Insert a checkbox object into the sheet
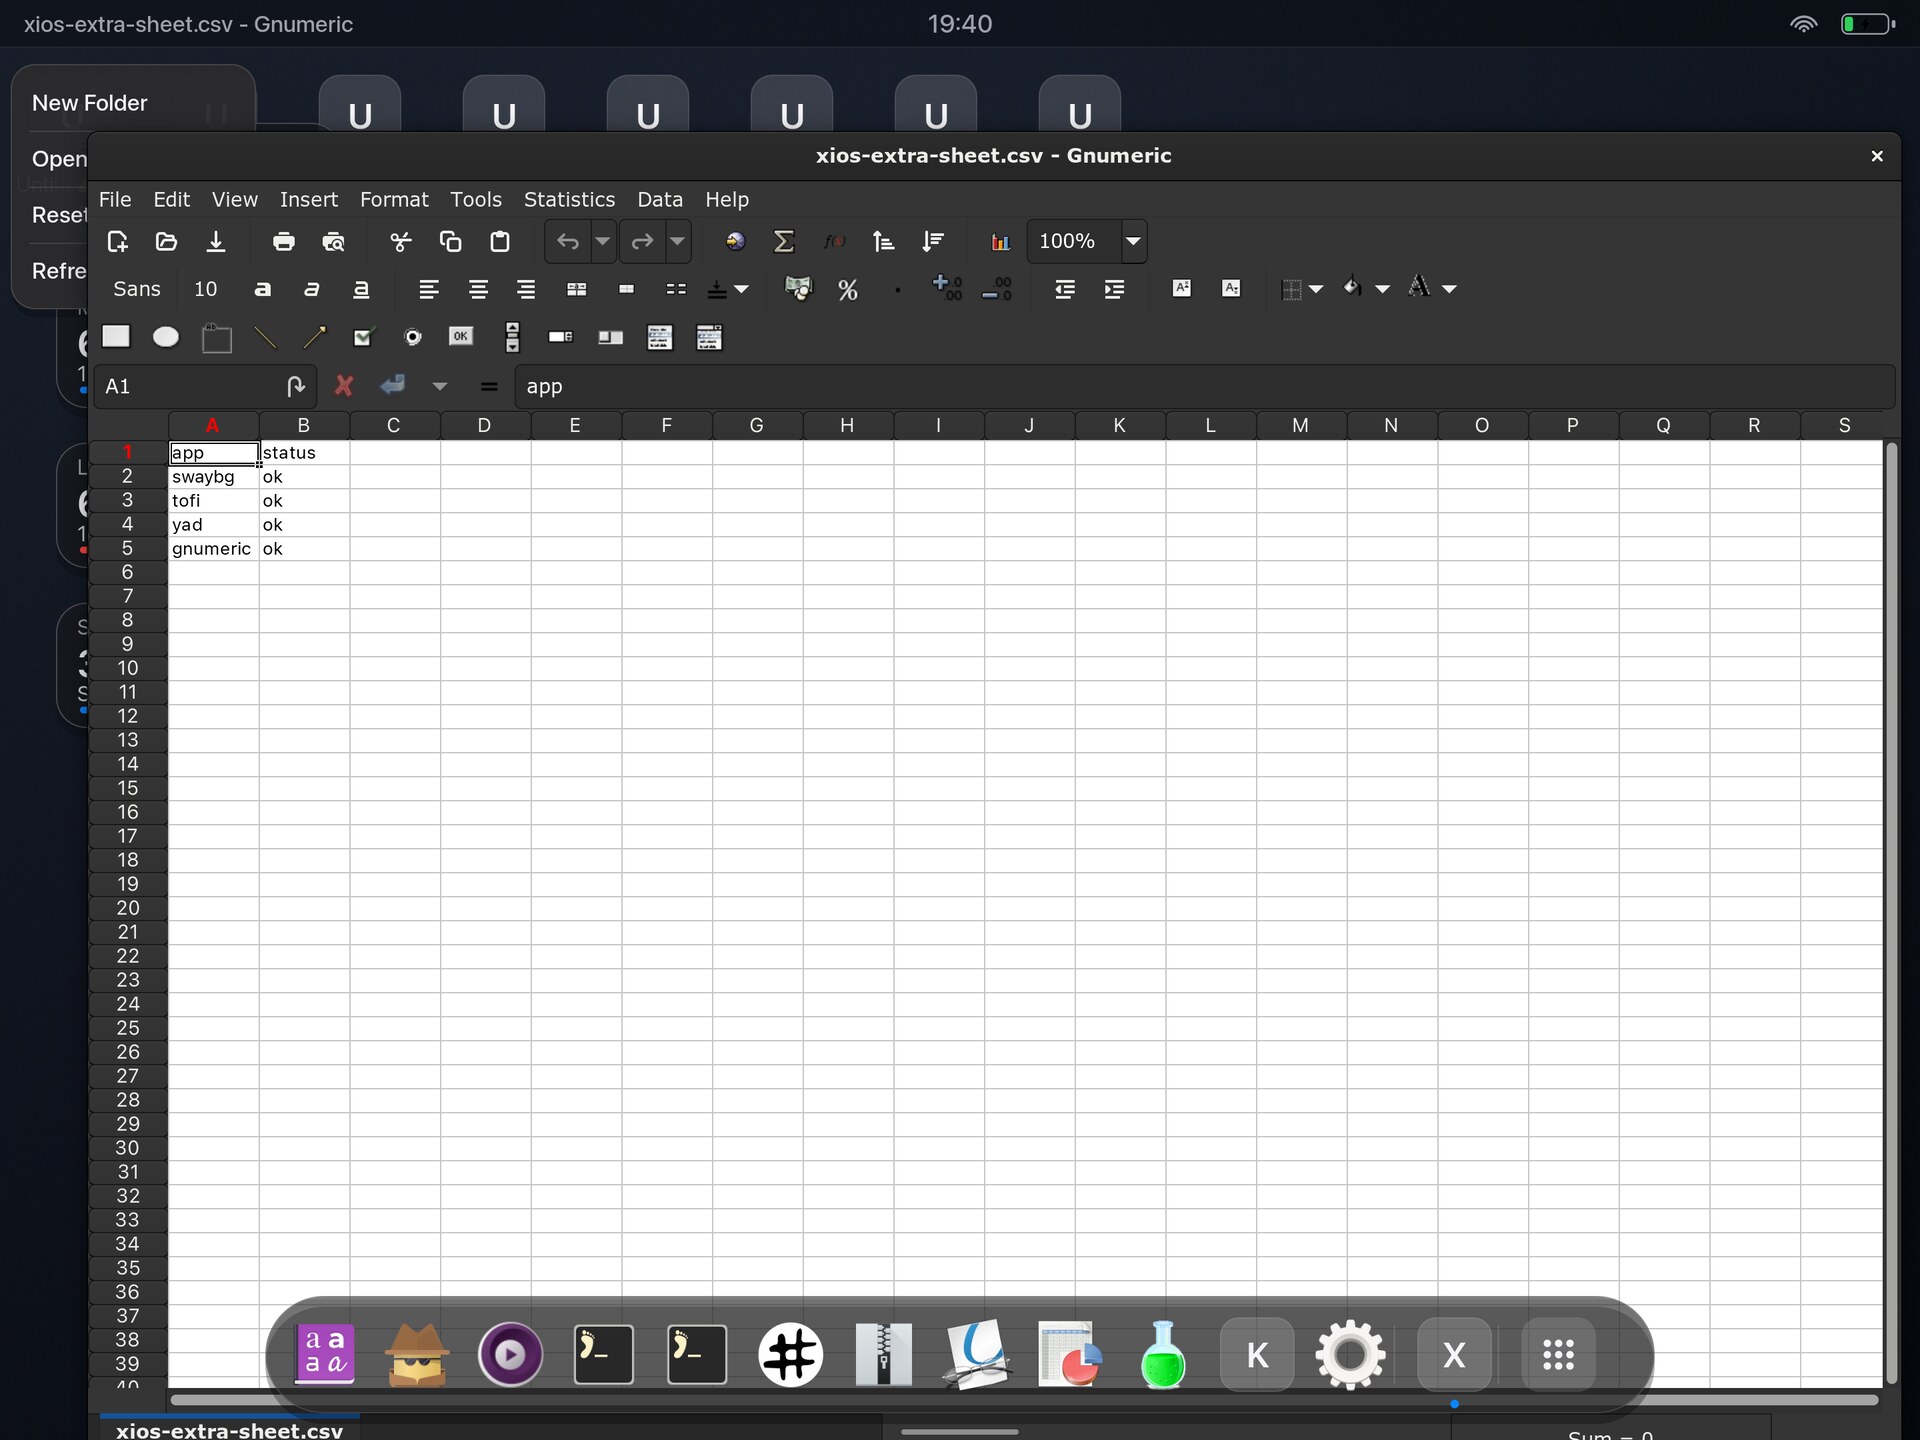 coord(363,337)
